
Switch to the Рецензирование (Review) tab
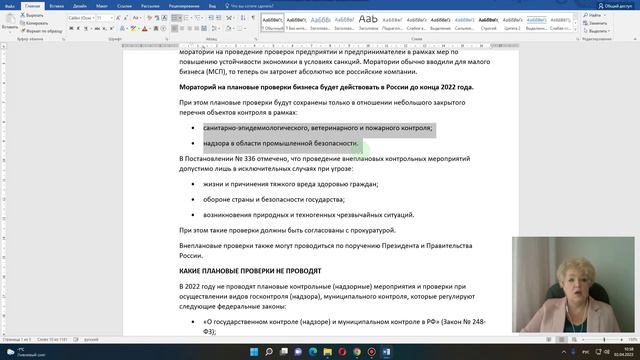point(184,6)
